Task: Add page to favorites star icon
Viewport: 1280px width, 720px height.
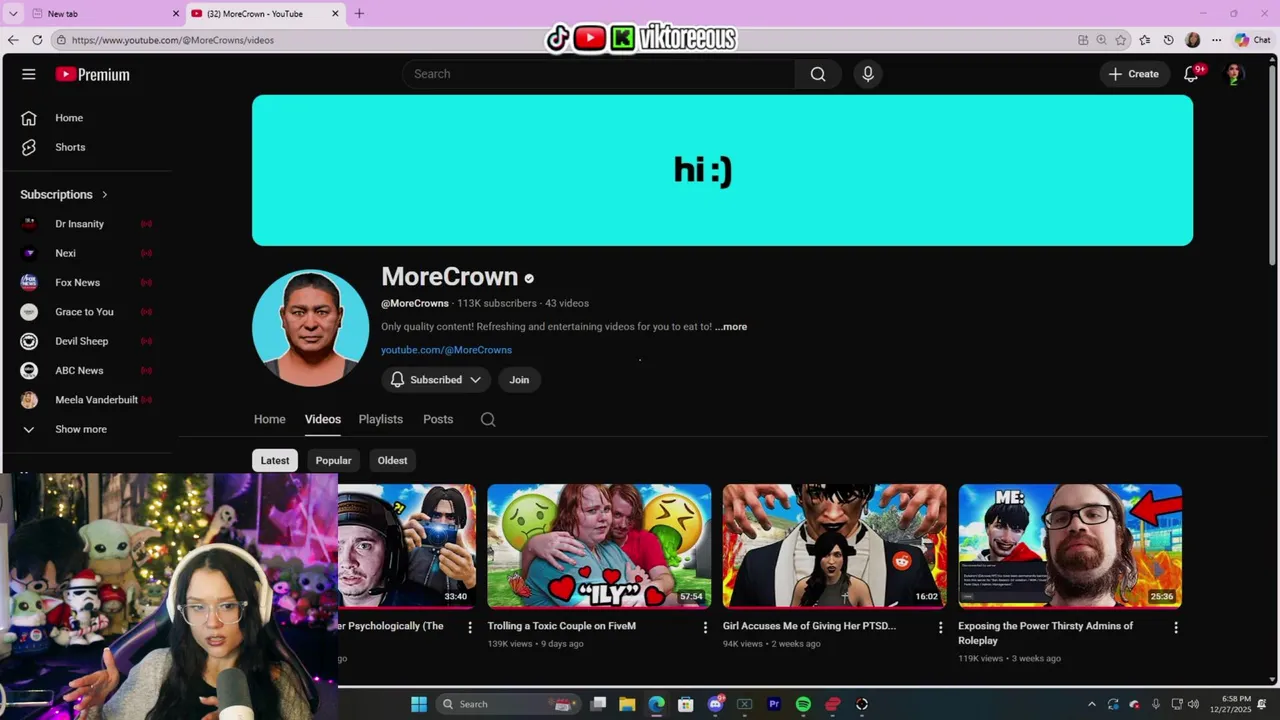Action: point(1121,40)
